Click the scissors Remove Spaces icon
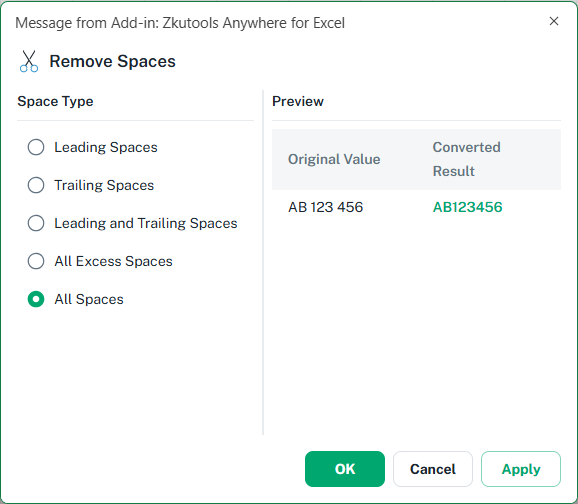Viewport: 578px width, 504px height. coord(29,61)
